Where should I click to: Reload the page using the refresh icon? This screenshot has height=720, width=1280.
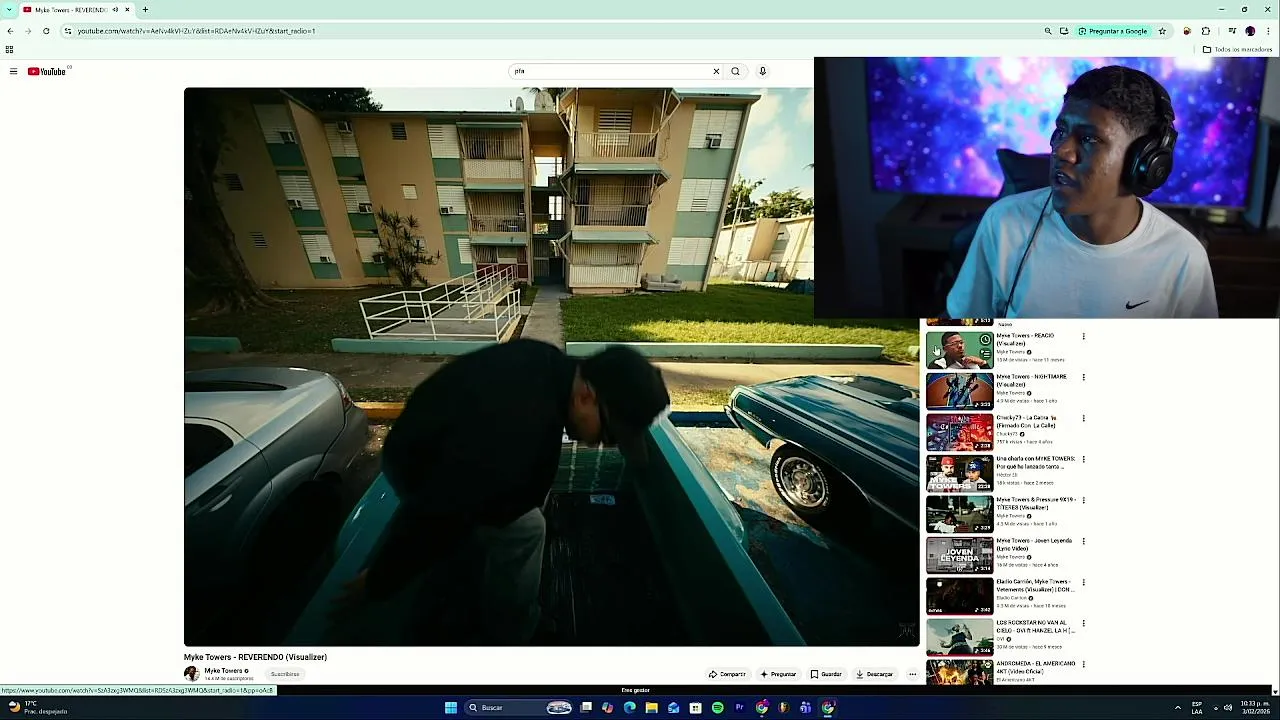point(46,31)
